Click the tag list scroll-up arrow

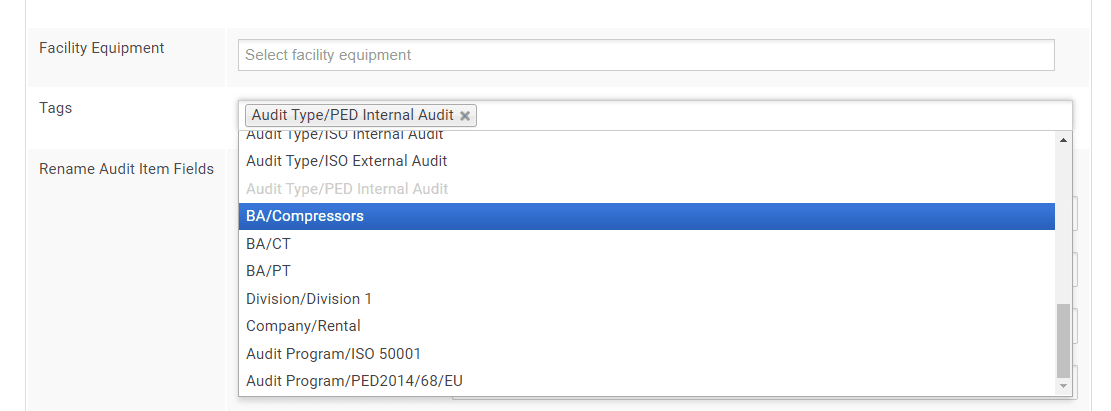pos(1063,140)
